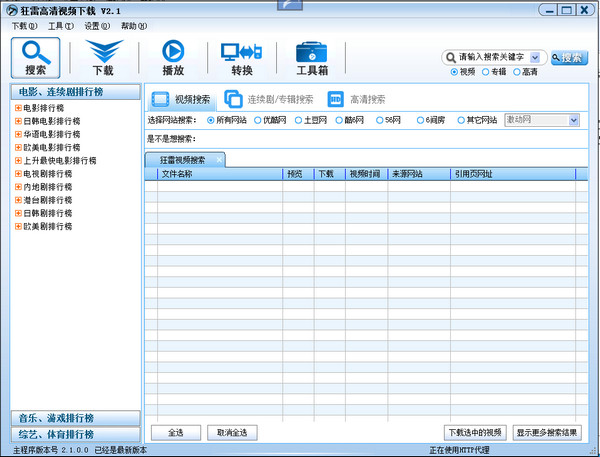Sort by the 引用页网址 column header
The width and height of the screenshot is (600, 457).
(x=513, y=174)
